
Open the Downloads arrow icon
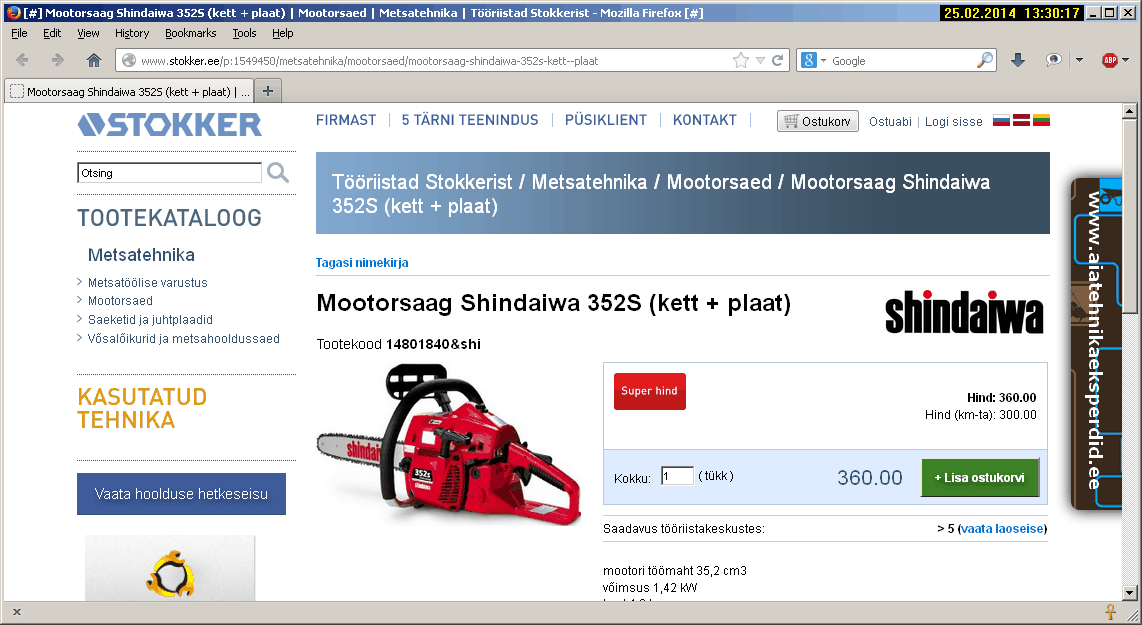[x=1018, y=60]
